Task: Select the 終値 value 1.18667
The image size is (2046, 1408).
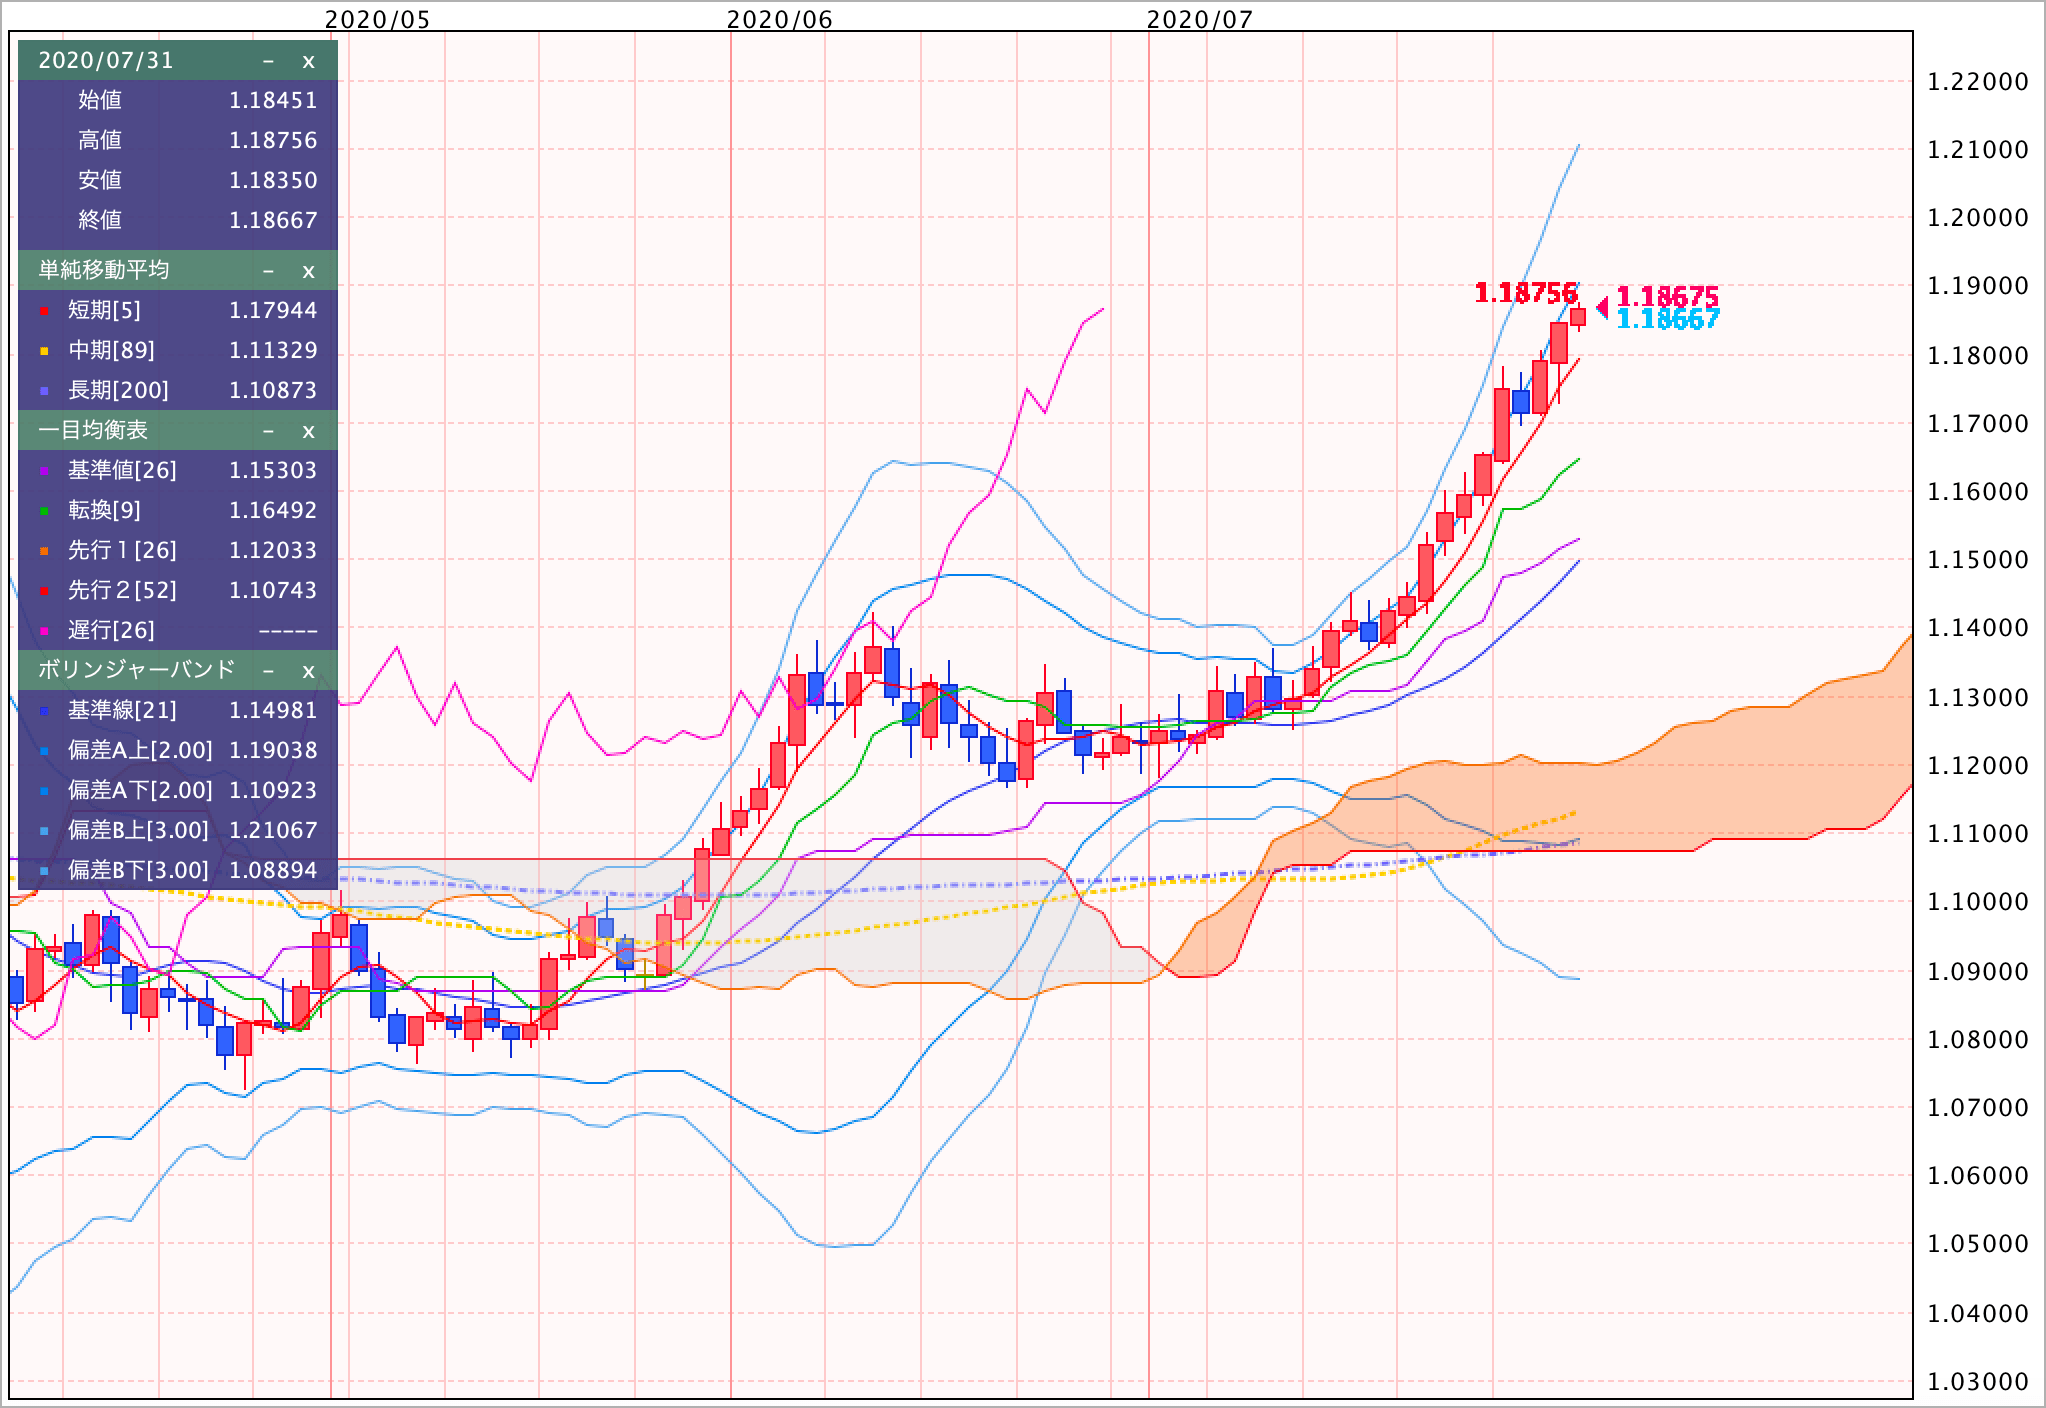Action: [x=273, y=221]
